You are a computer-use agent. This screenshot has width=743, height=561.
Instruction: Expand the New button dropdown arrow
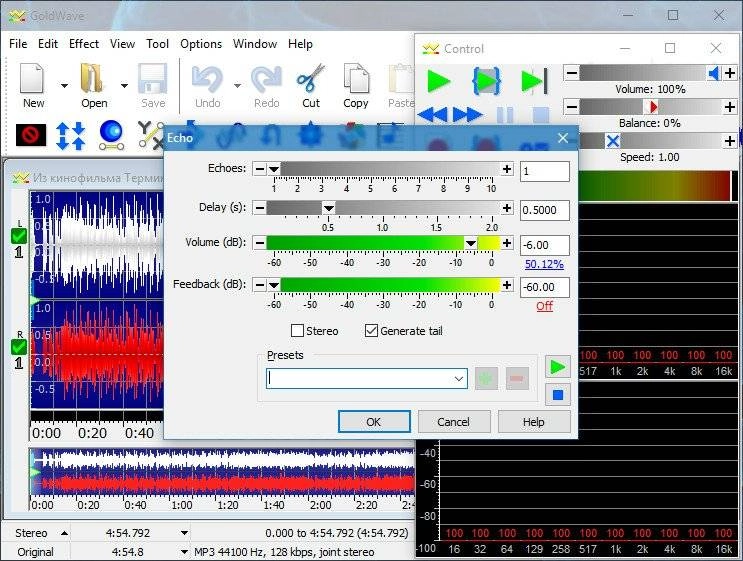click(64, 86)
